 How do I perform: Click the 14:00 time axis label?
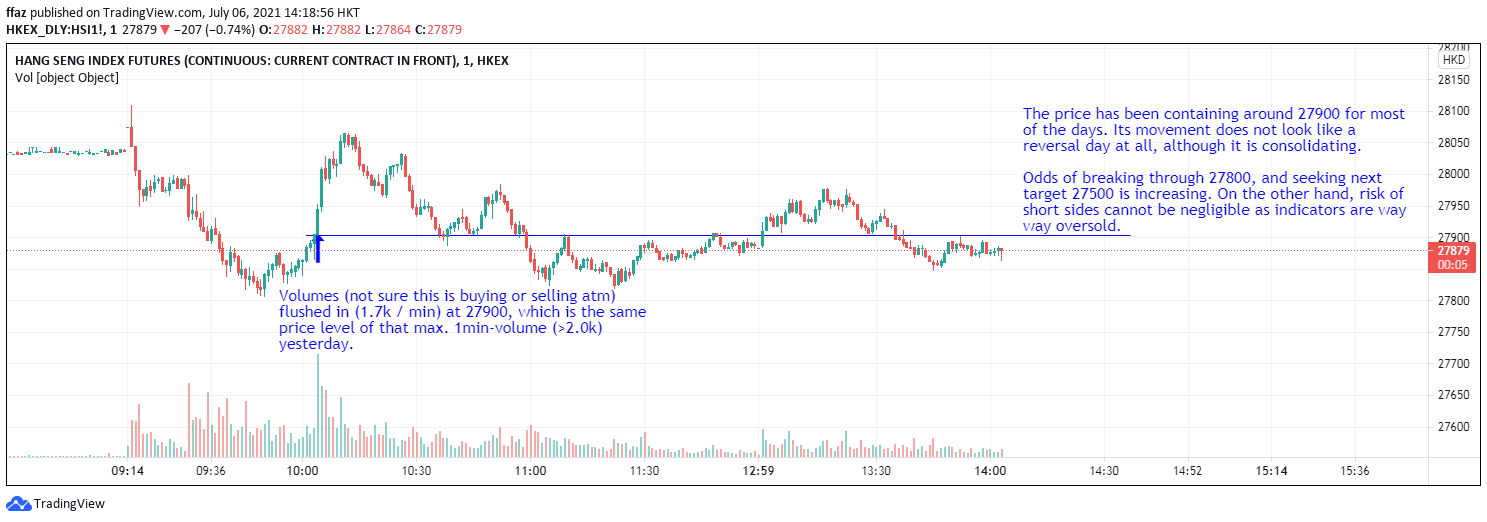tap(990, 471)
